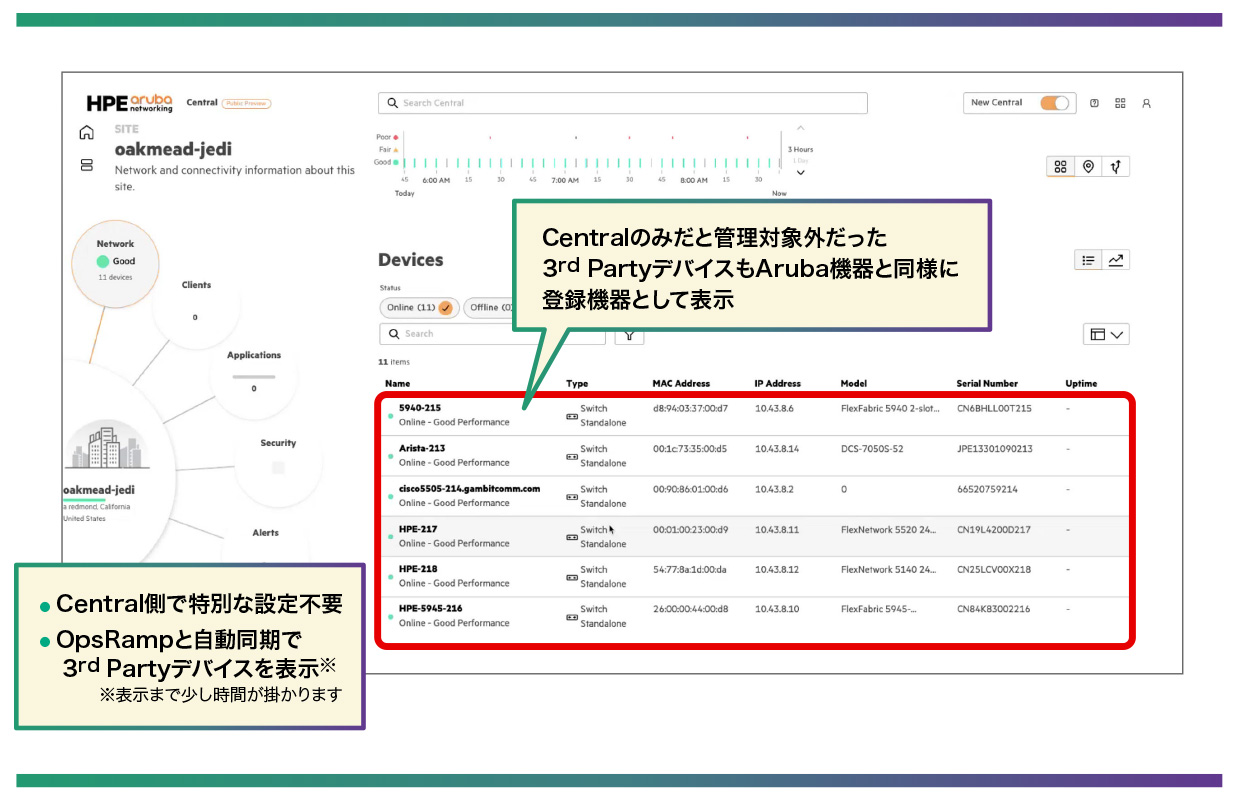Sort by the Uptime column header
This screenshot has height=800, width=1233.
tap(1081, 384)
